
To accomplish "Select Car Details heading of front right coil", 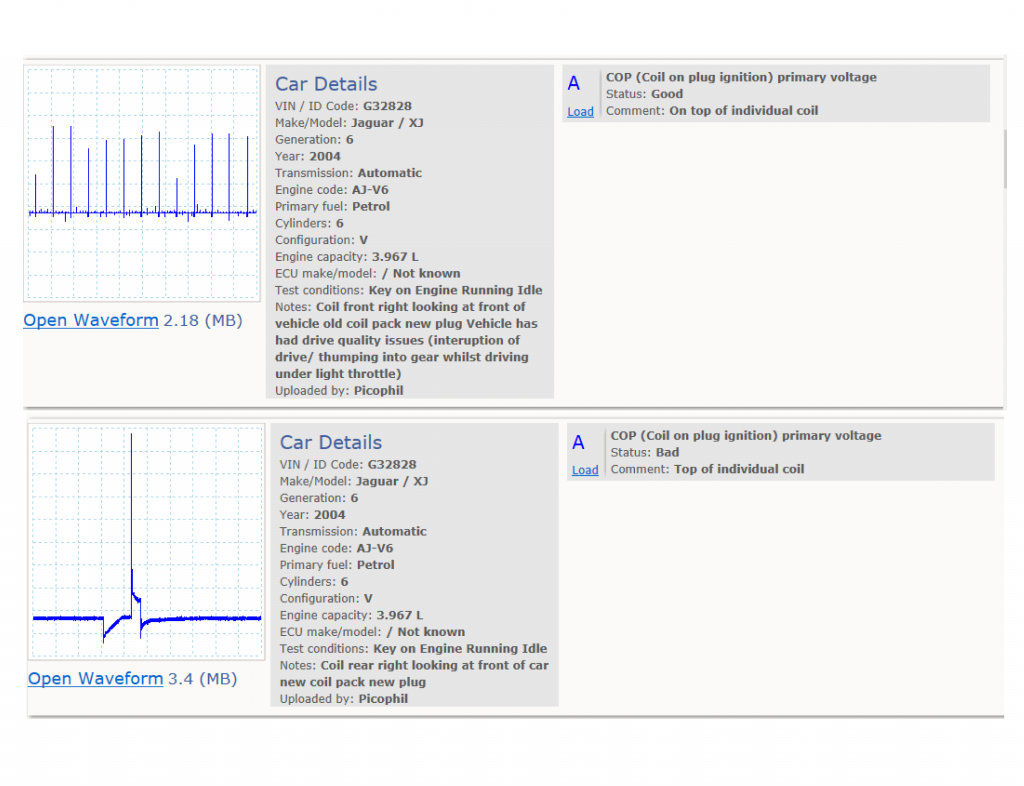I will click(x=326, y=84).
